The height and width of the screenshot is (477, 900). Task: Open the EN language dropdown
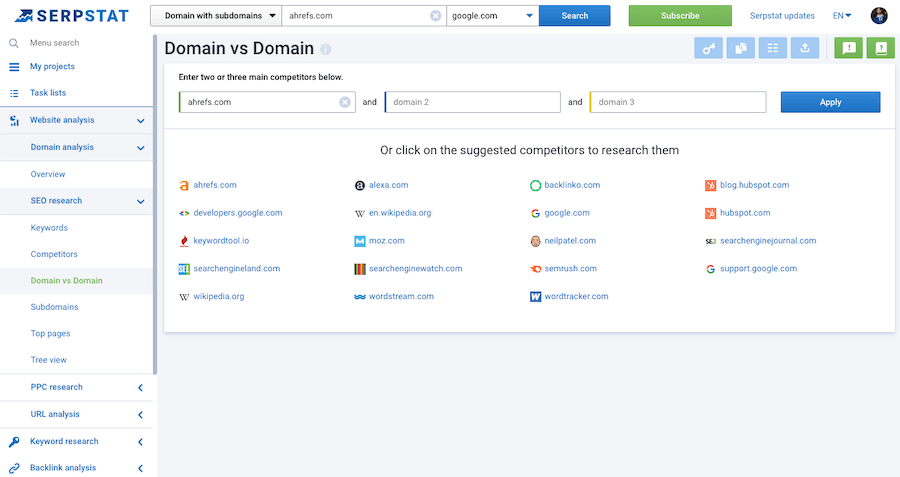click(x=841, y=15)
